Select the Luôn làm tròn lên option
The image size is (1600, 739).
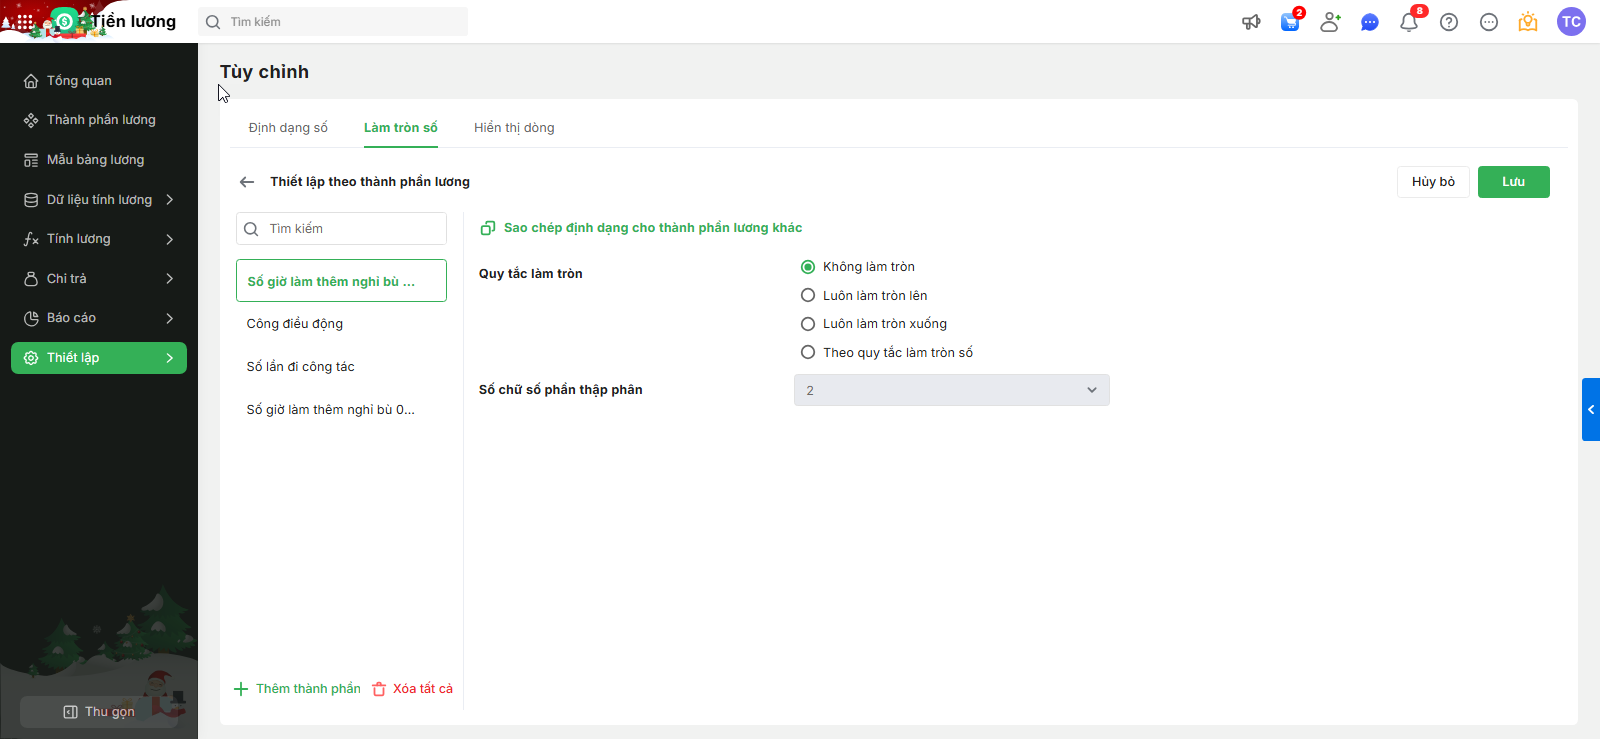pyautogui.click(x=808, y=296)
